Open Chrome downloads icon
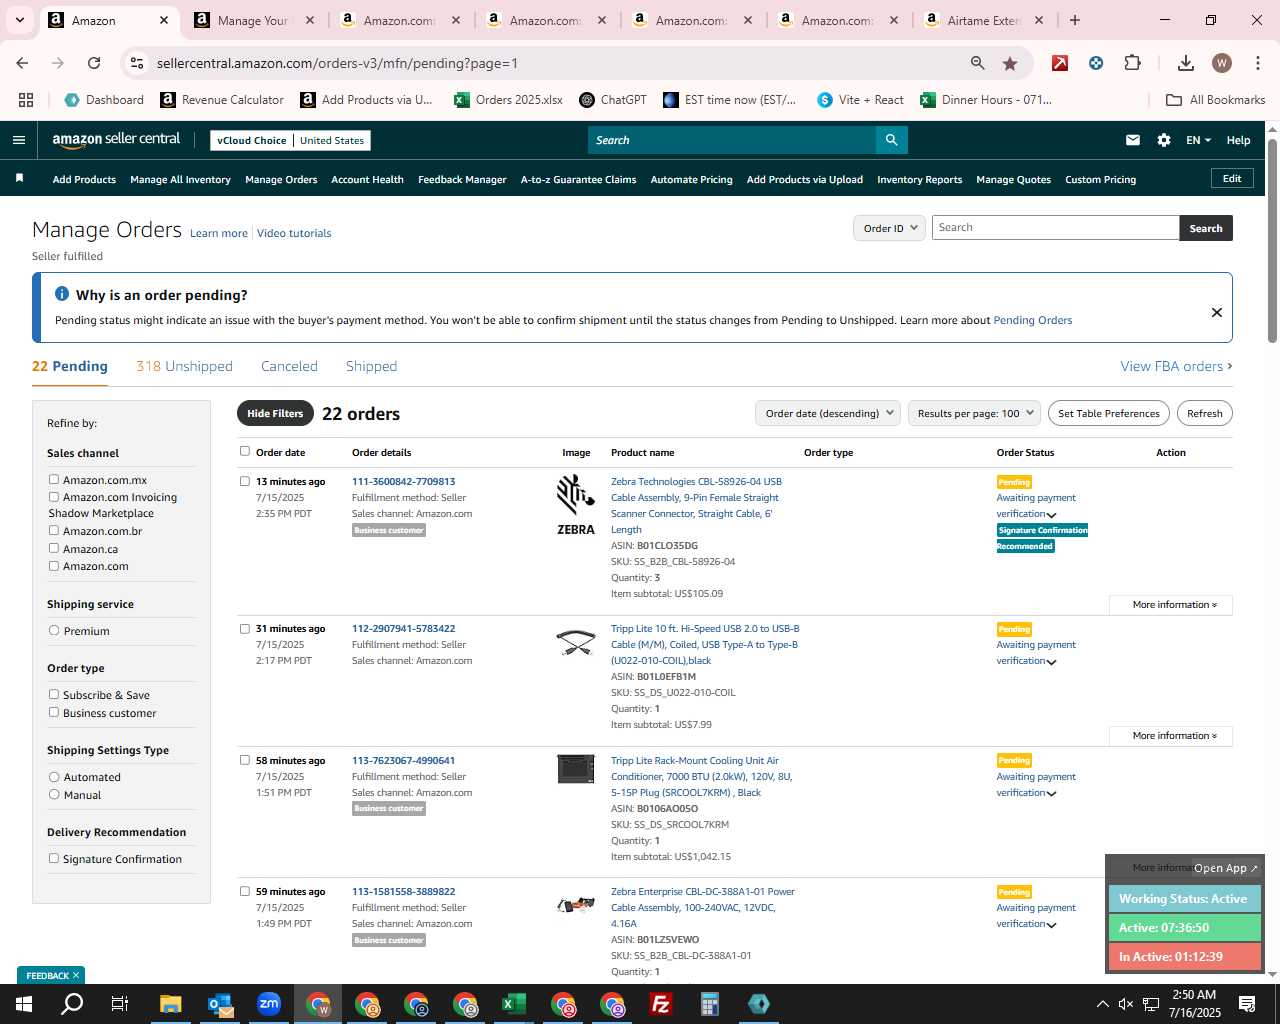The height and width of the screenshot is (1024, 1280). coord(1186,63)
